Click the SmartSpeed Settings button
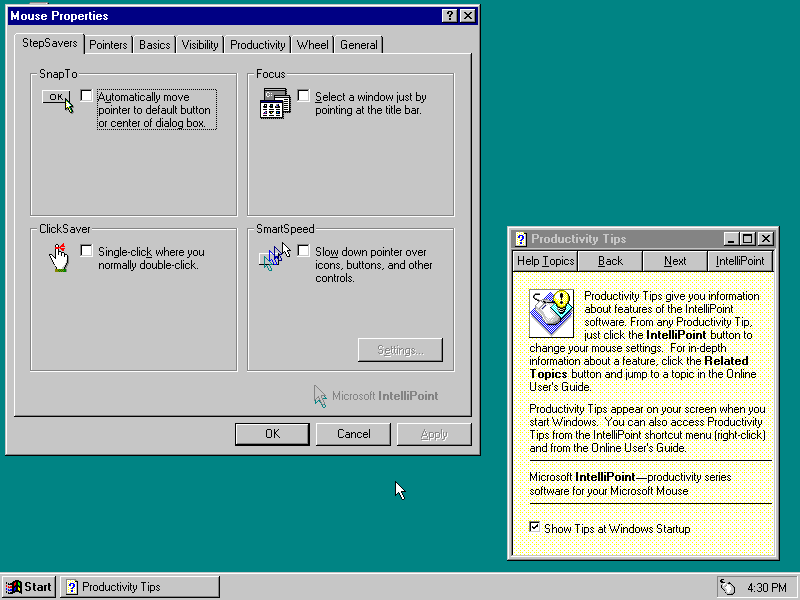The width and height of the screenshot is (800, 600). pyautogui.click(x=401, y=350)
